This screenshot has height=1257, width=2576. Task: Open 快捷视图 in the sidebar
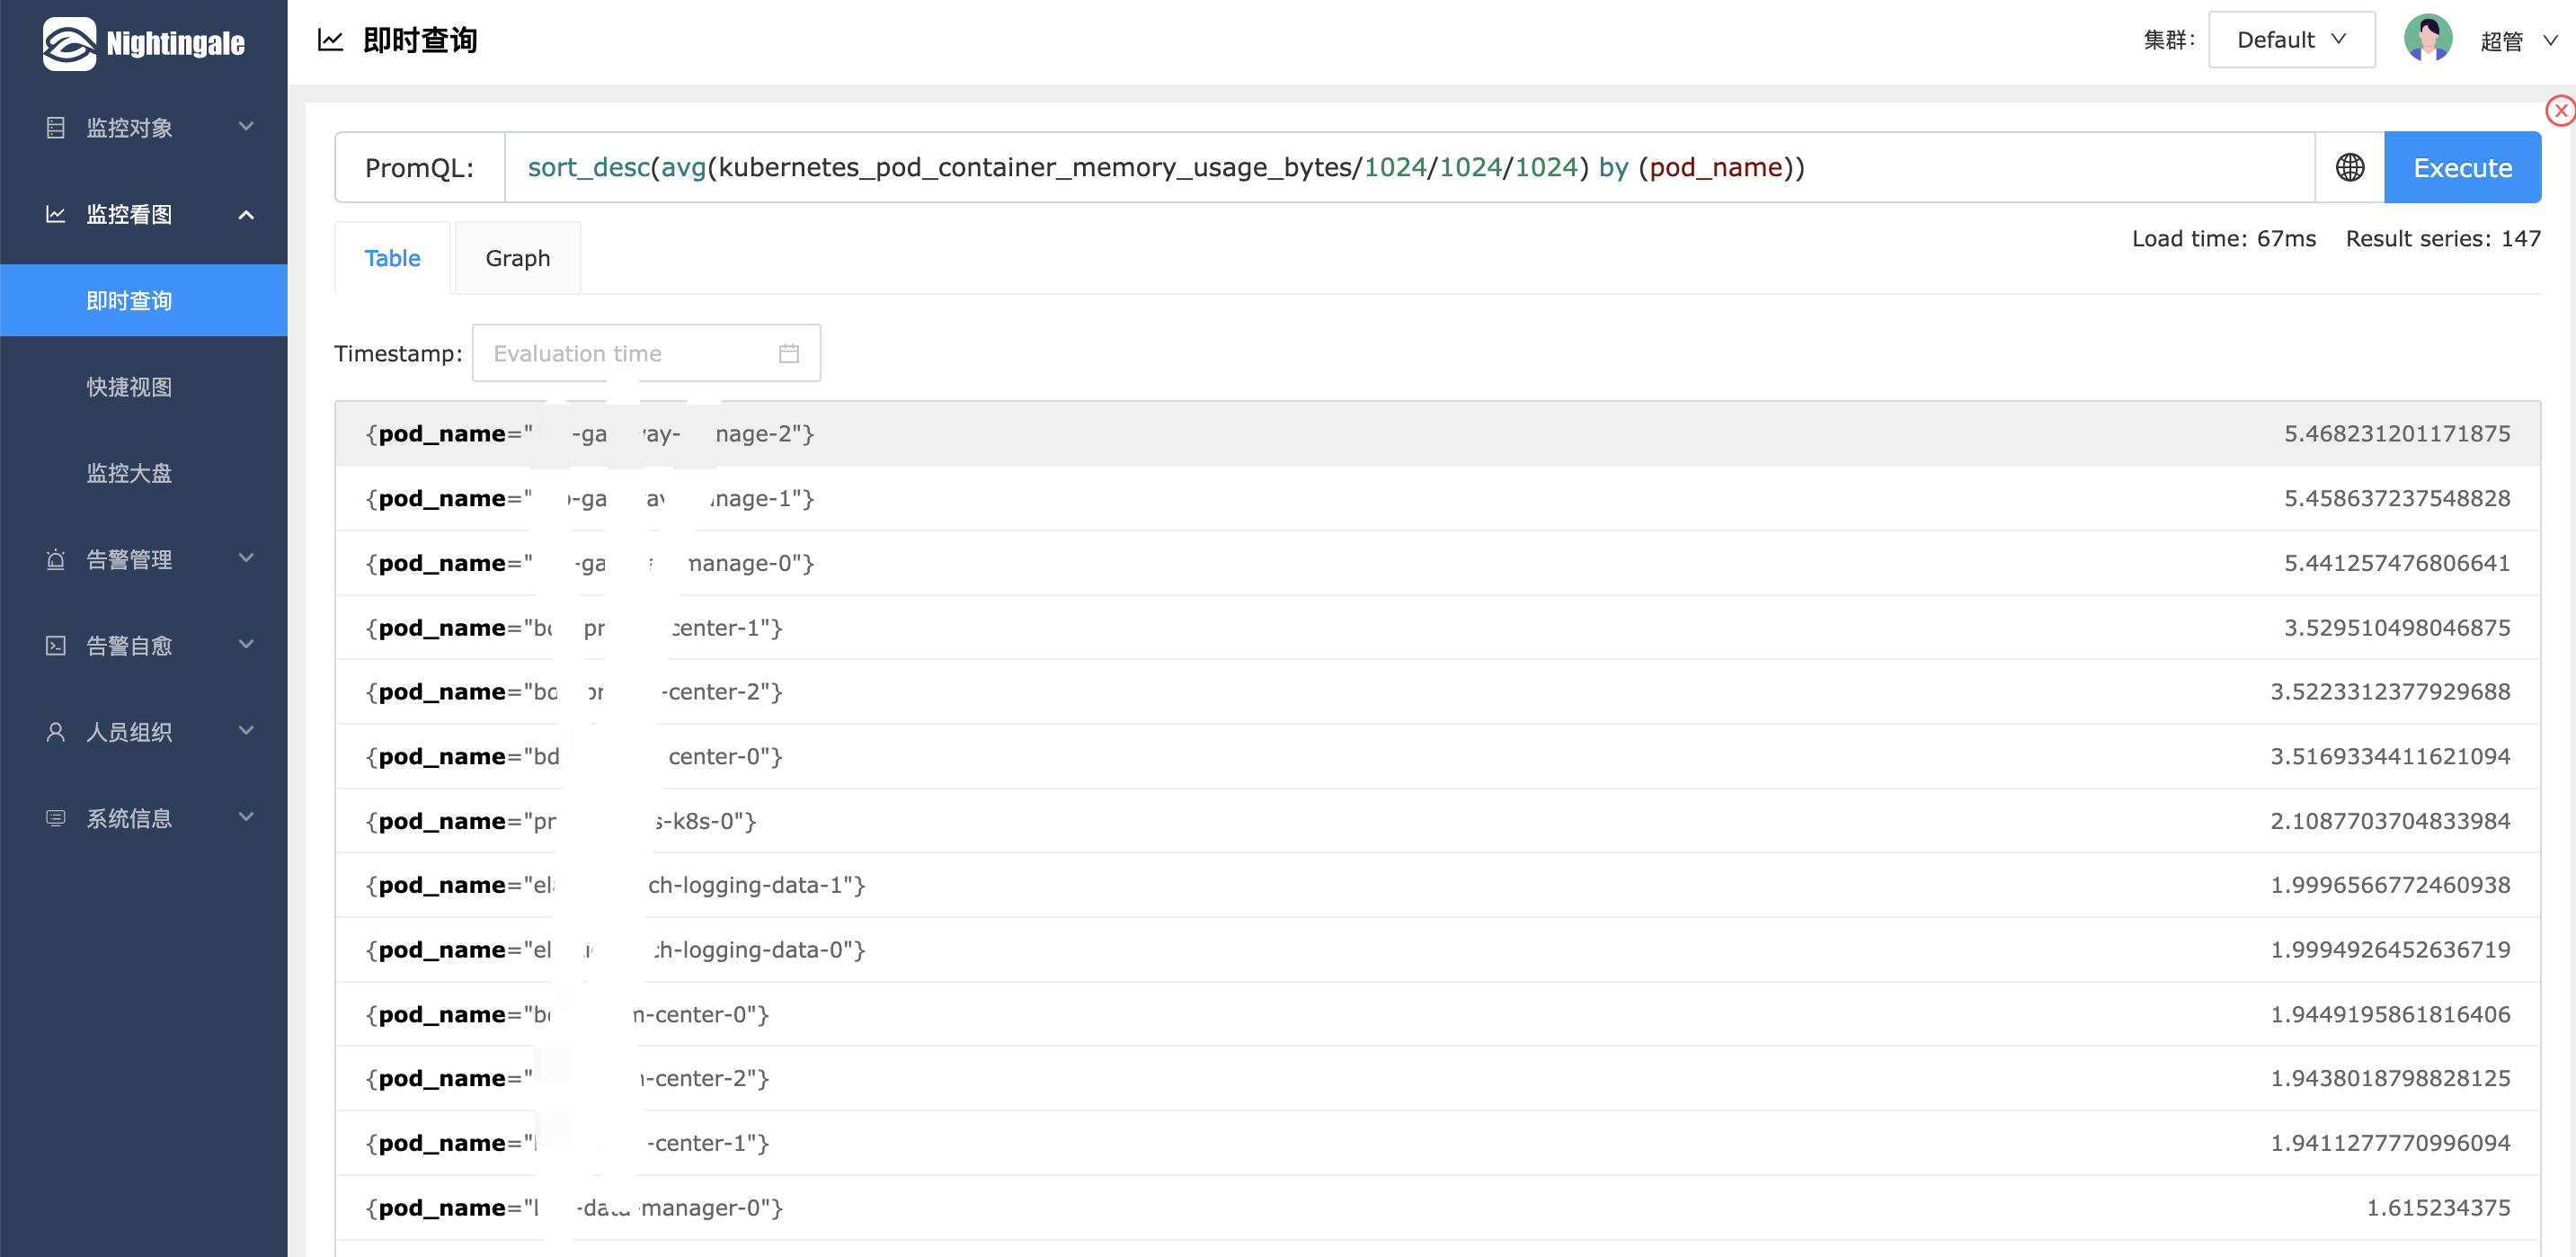pyautogui.click(x=129, y=387)
